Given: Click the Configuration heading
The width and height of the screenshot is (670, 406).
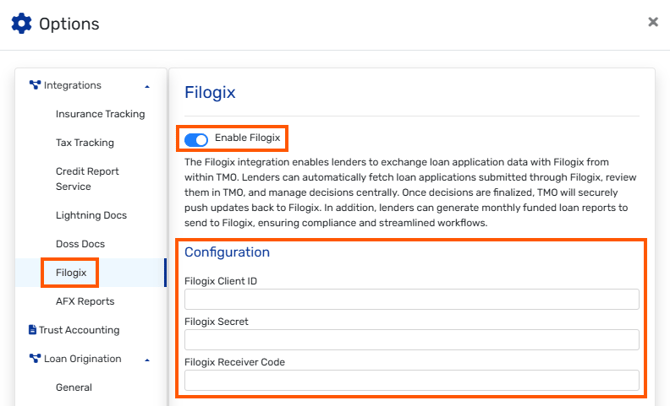Looking at the screenshot, I should click(227, 252).
